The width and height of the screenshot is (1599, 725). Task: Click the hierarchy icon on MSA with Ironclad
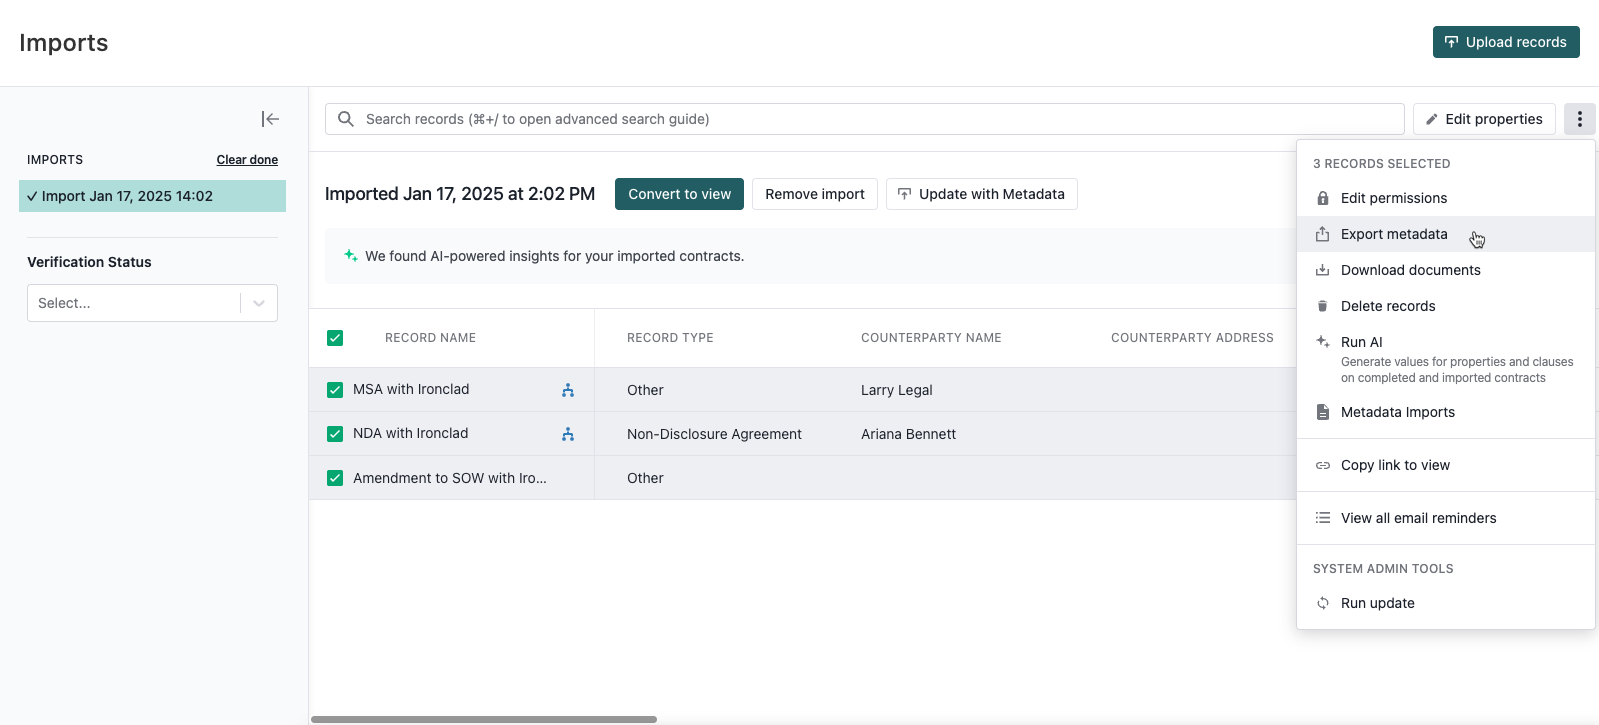pos(568,390)
